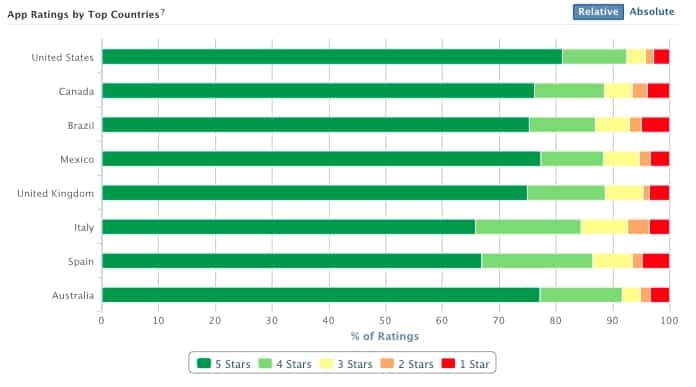
Task: Click Spain's light green 4 Stars segment
Action: pyautogui.click(x=537, y=261)
